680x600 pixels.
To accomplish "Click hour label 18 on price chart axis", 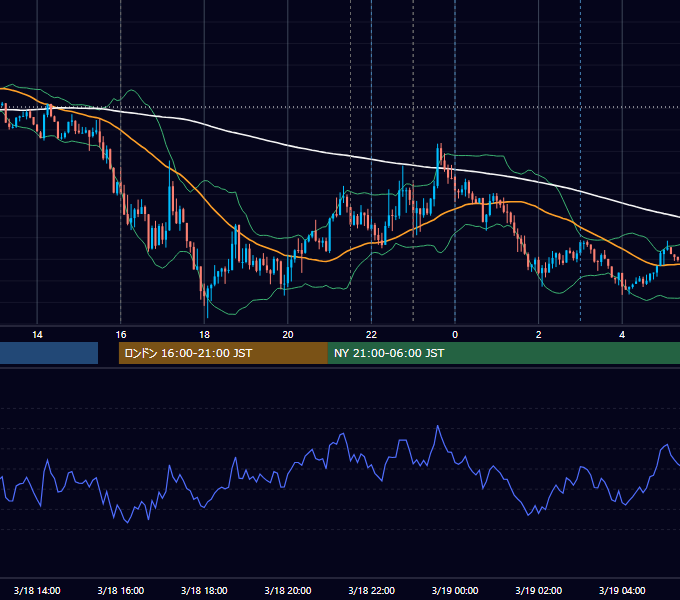I will [204, 335].
